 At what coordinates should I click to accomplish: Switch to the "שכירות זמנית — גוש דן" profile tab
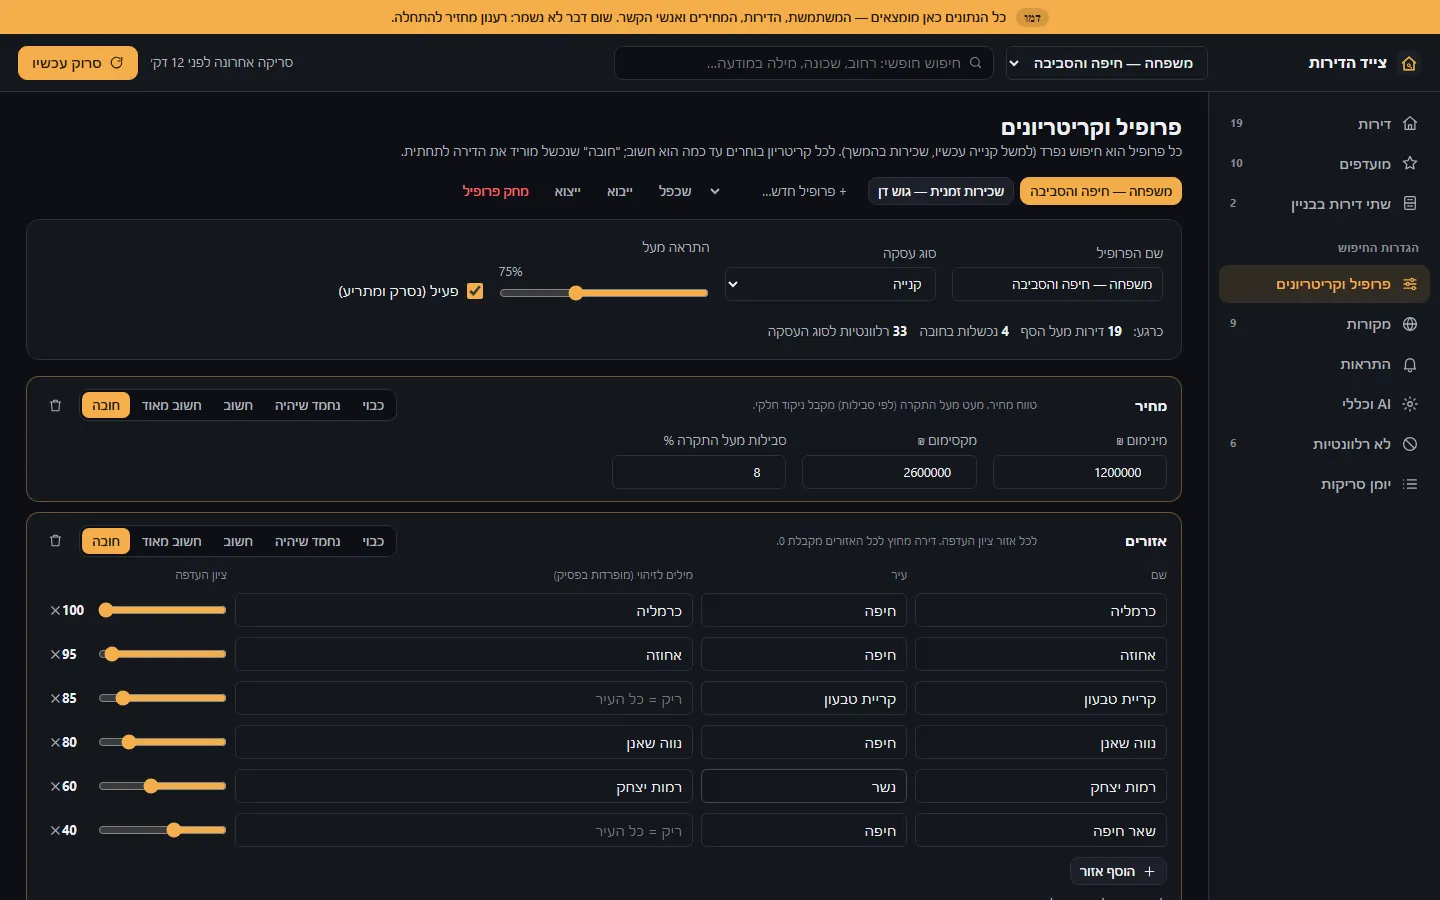(941, 191)
